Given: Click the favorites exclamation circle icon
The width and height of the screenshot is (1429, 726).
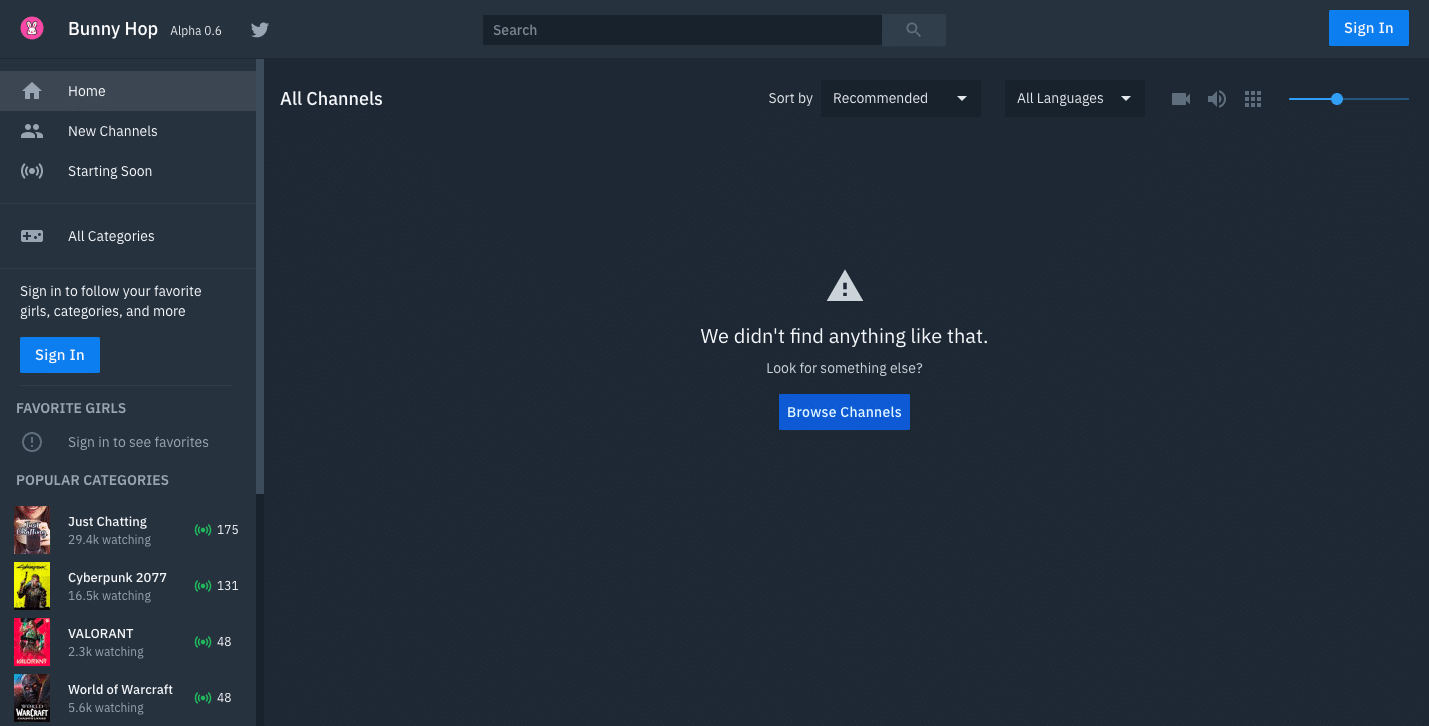Looking at the screenshot, I should [x=32, y=442].
